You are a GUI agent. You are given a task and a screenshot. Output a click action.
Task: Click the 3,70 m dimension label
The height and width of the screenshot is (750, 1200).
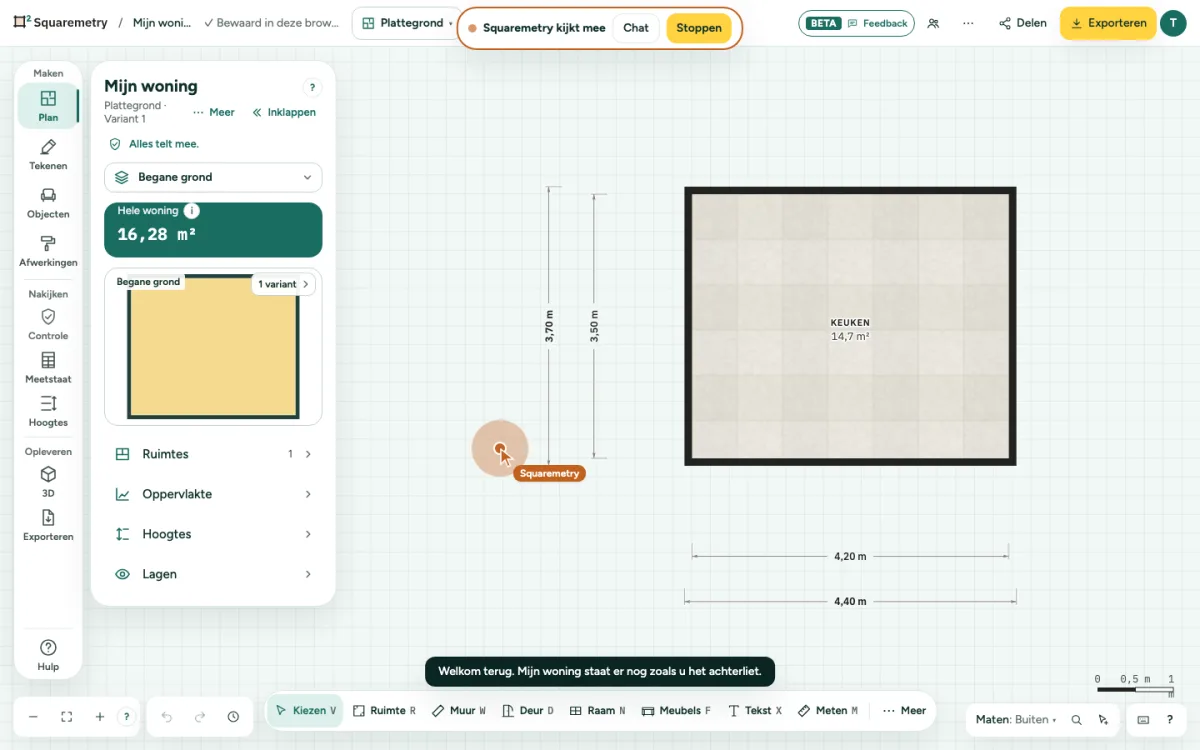tap(549, 327)
